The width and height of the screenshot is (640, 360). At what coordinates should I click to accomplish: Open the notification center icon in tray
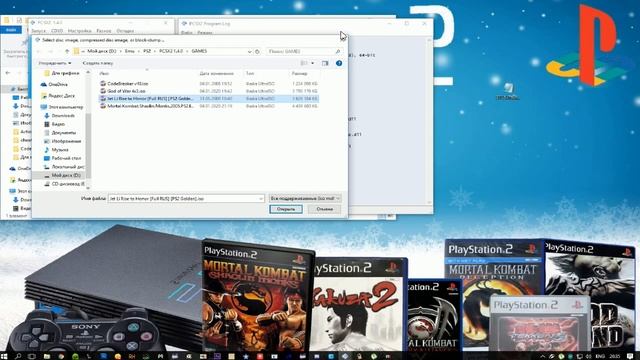[630, 356]
